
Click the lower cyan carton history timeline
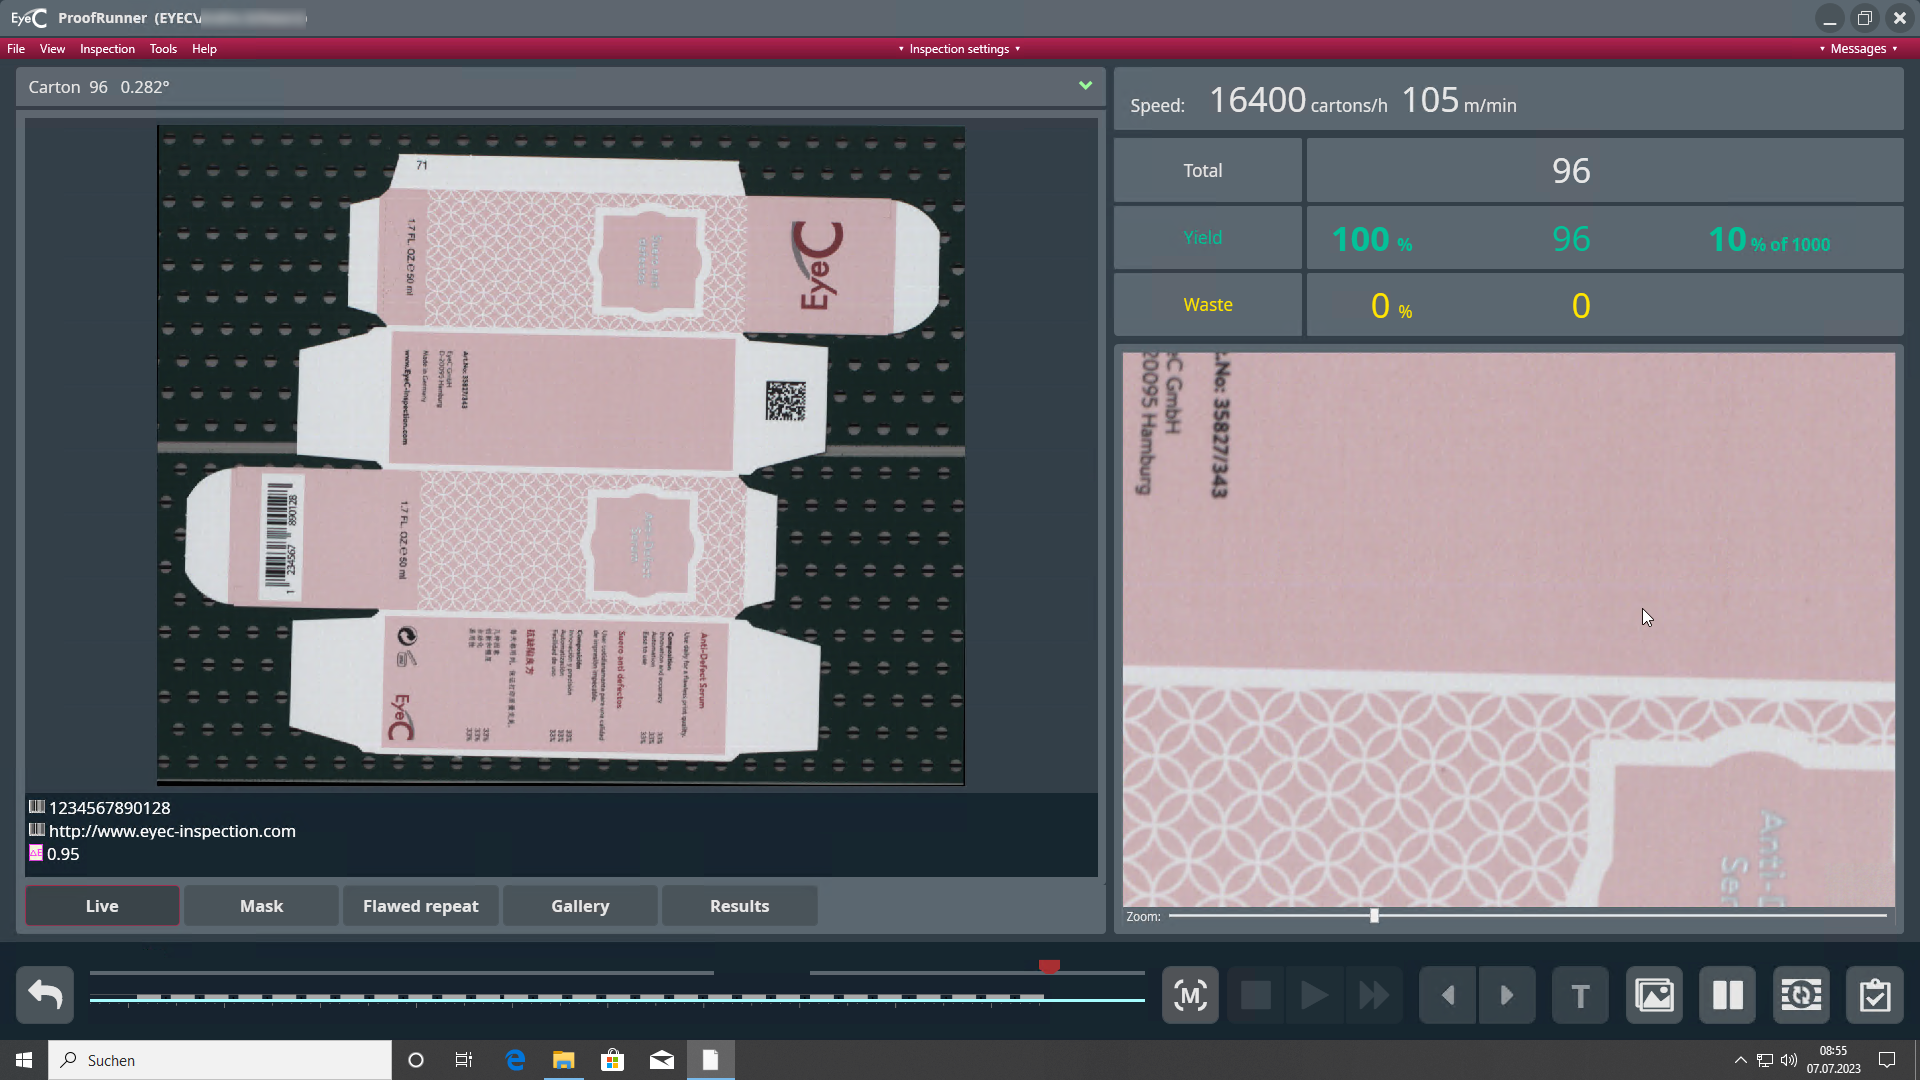coord(617,998)
